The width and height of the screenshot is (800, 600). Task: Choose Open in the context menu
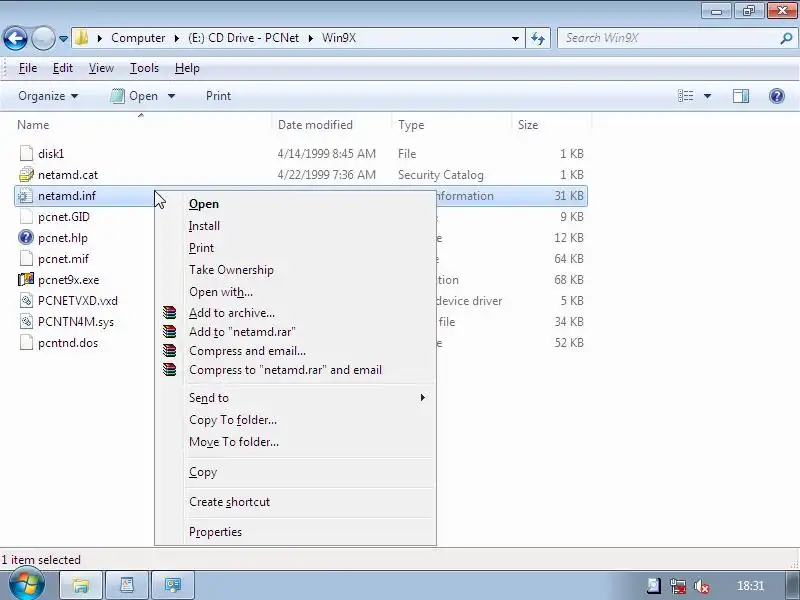click(x=204, y=204)
